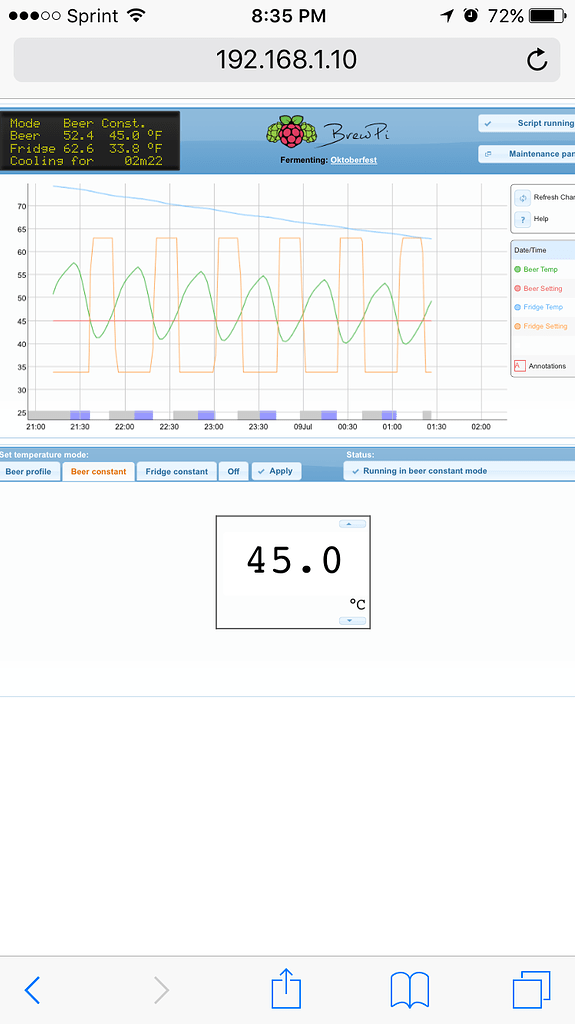Click the Script running button
The height and width of the screenshot is (1024, 575).
527,123
